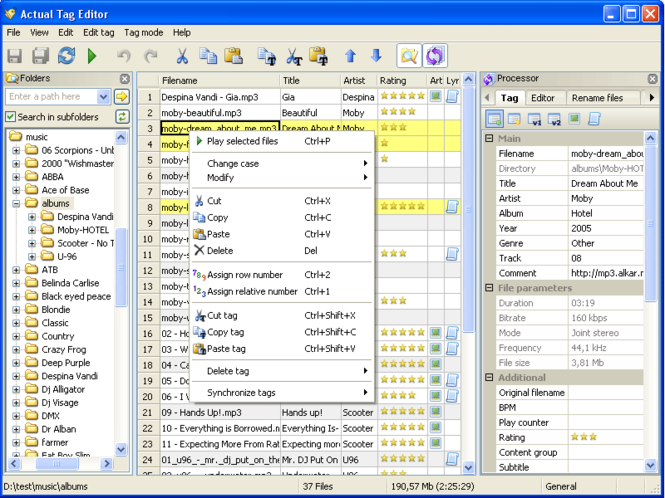
Task: Open the Help menu
Action: 182,33
